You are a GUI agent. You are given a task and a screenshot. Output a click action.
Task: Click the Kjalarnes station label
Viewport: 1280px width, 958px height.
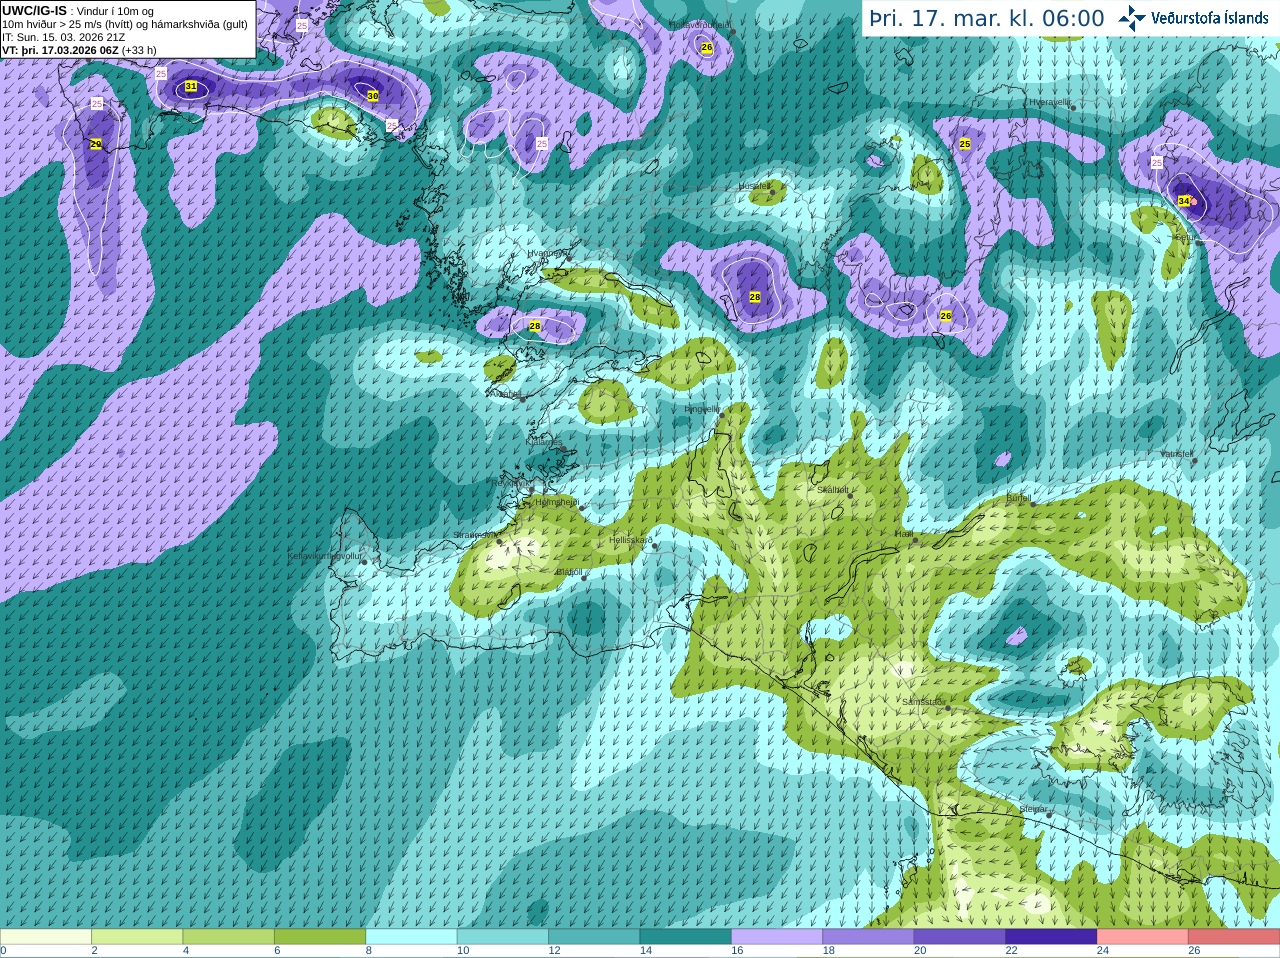[545, 441]
